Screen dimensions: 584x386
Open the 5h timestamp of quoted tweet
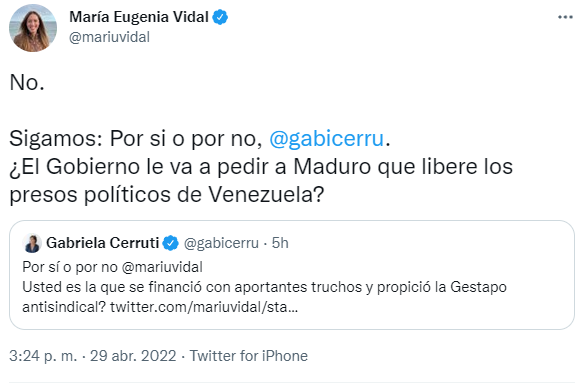(280, 243)
